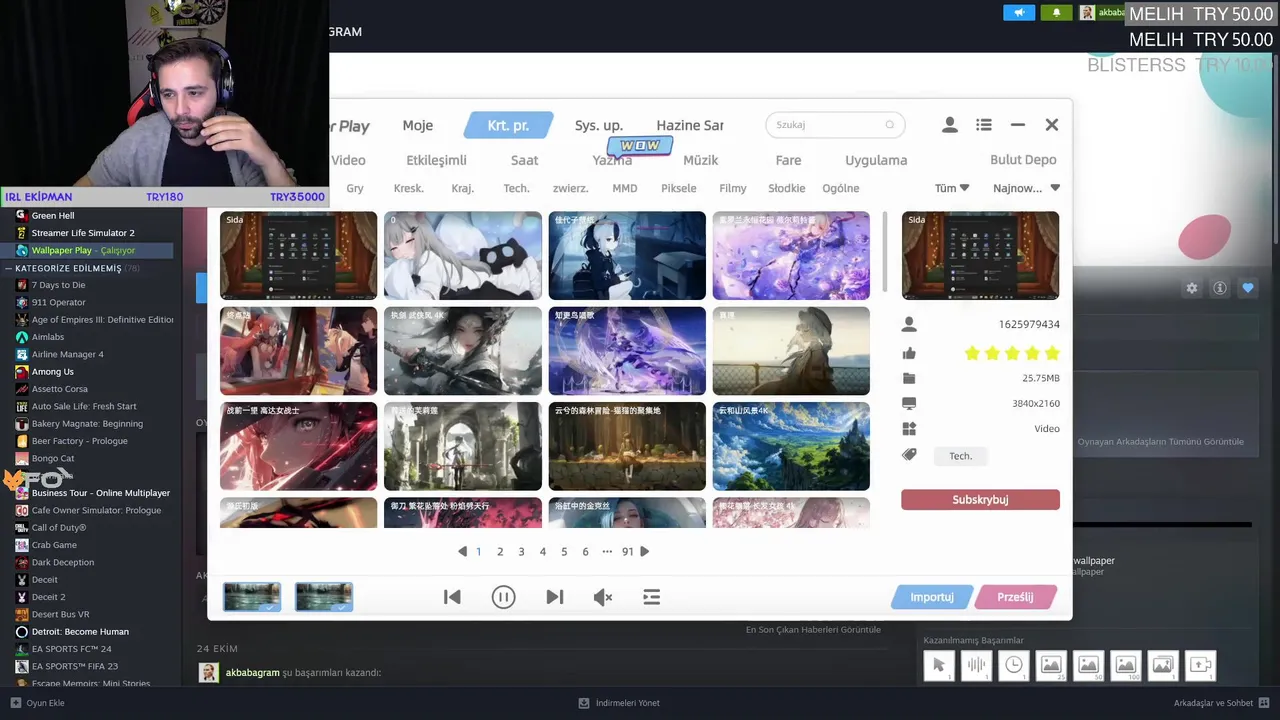Select the Saat type filter
This screenshot has width=1280, height=720.
pyautogui.click(x=525, y=160)
